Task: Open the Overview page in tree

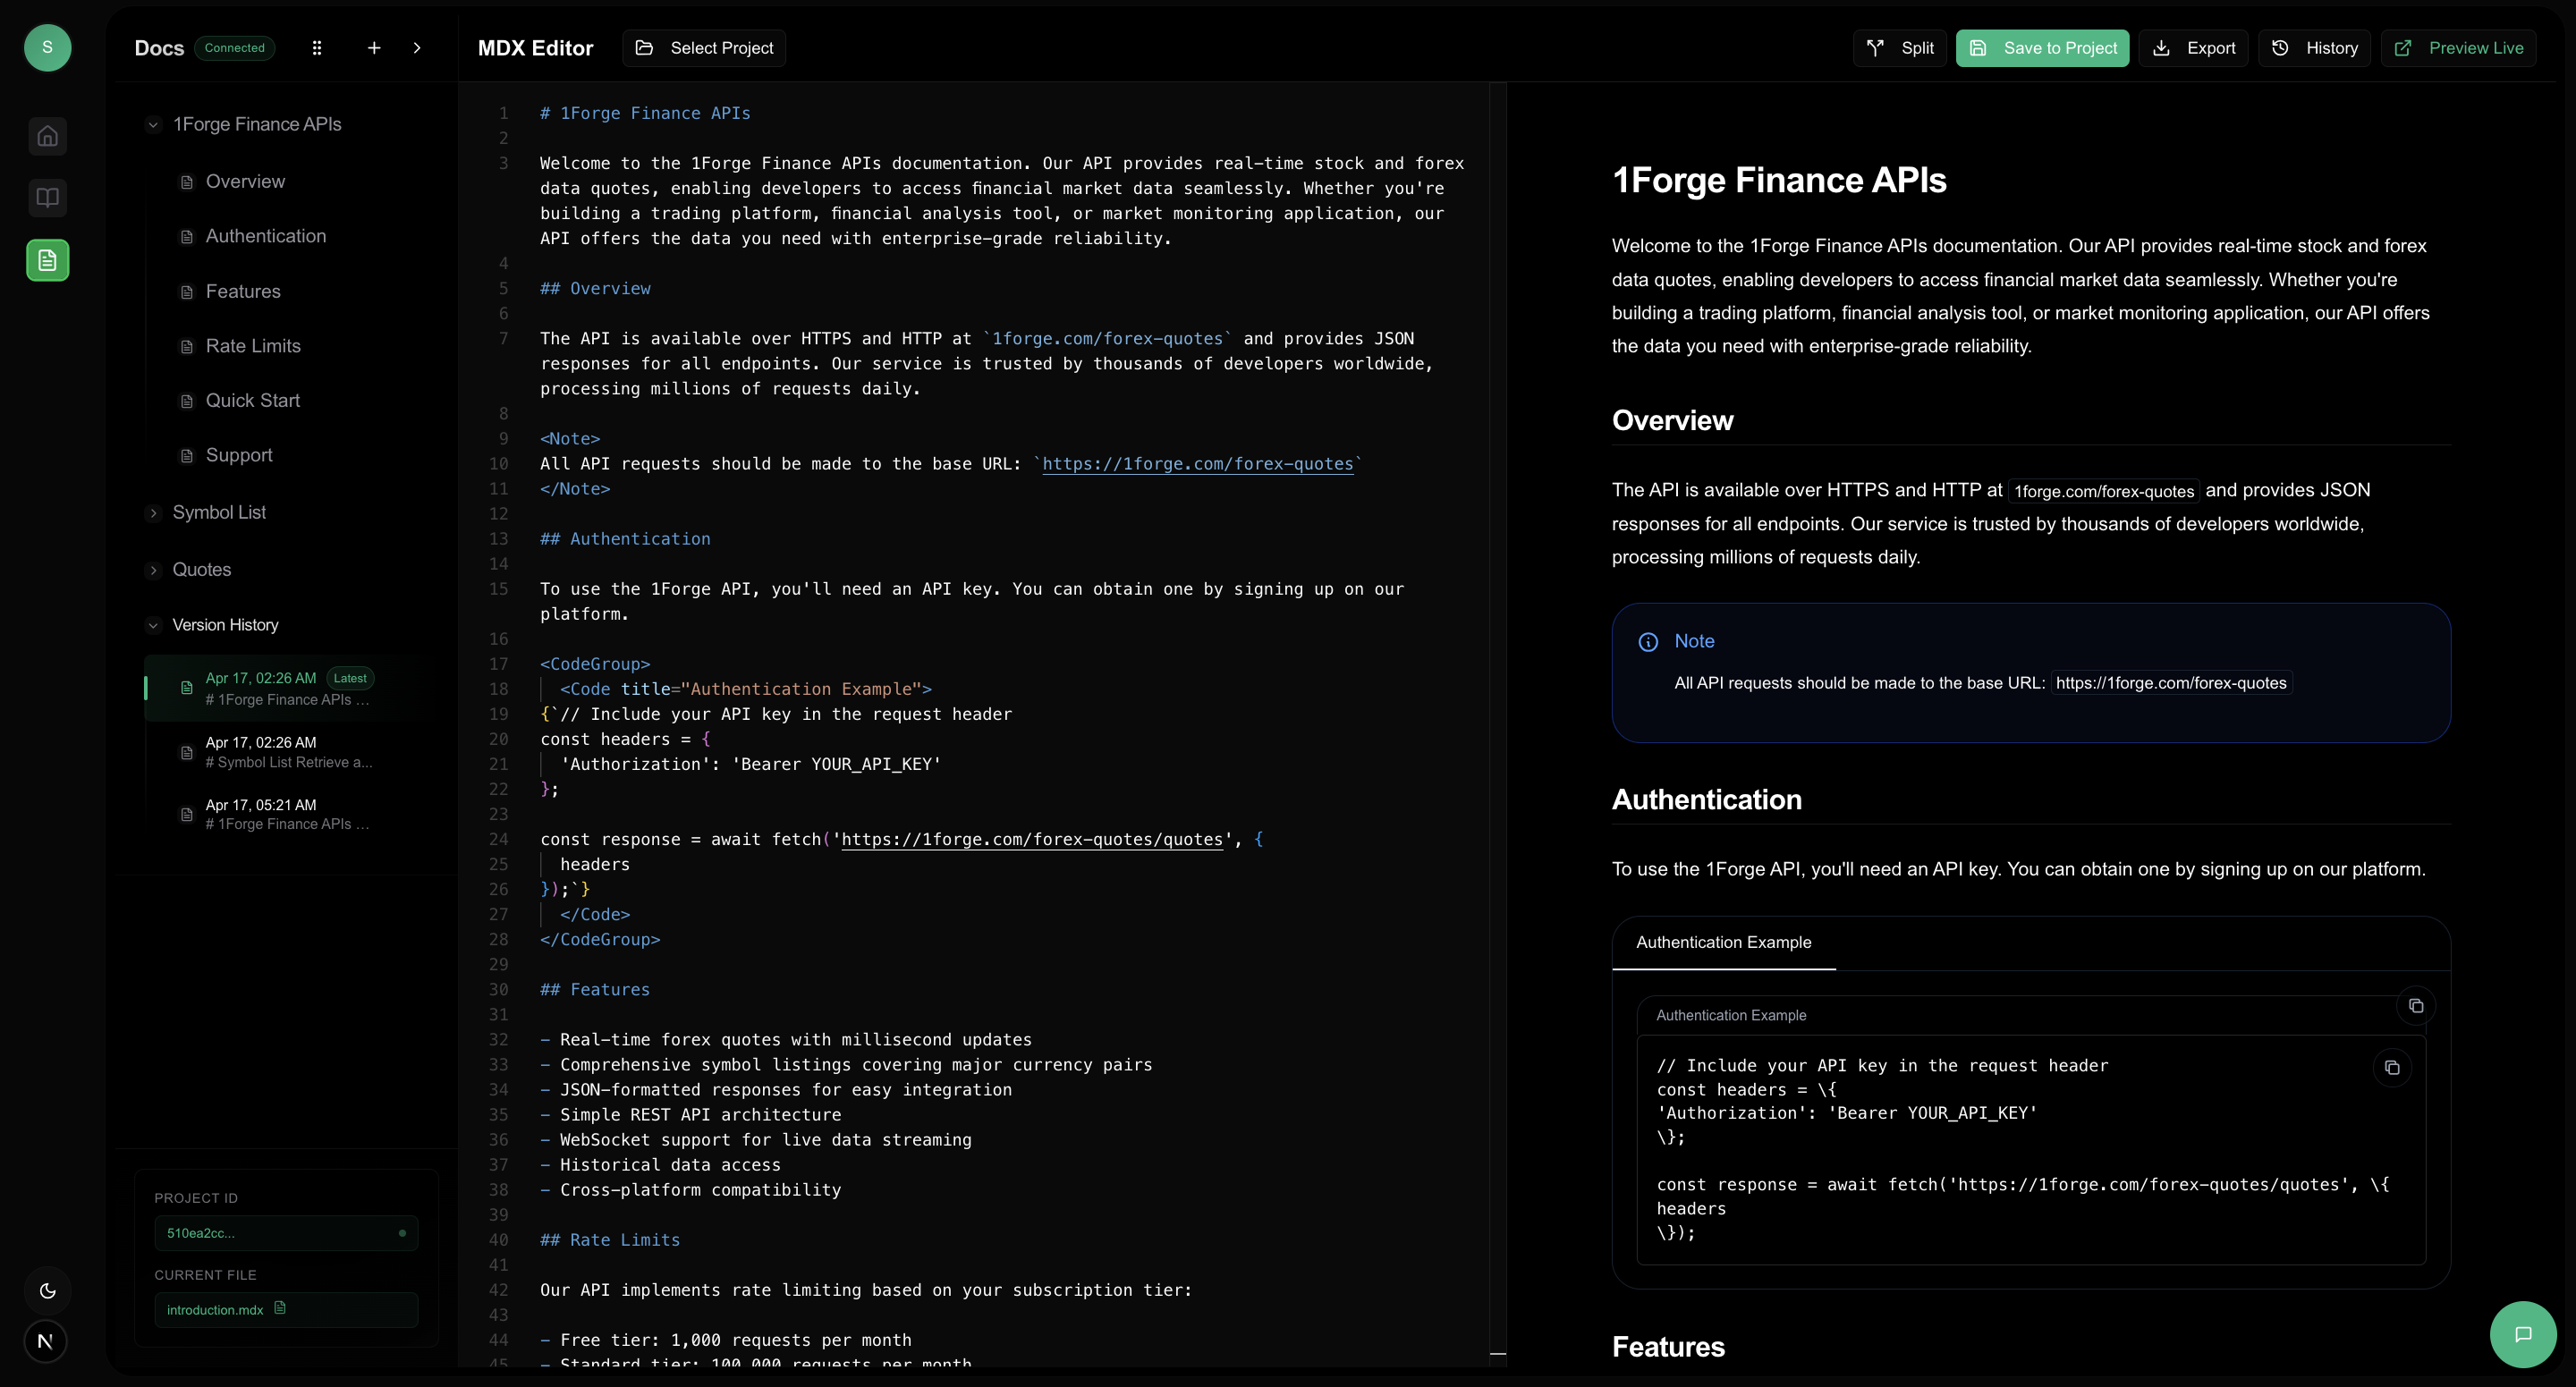Action: 245,182
